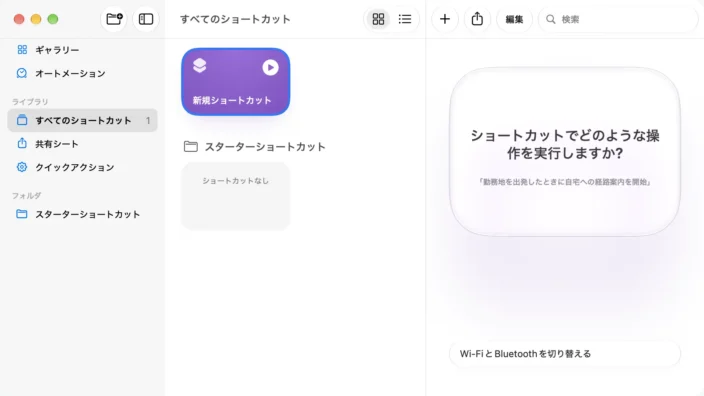Switch to list view icon
Viewport: 704px width, 396px height.
tap(405, 19)
